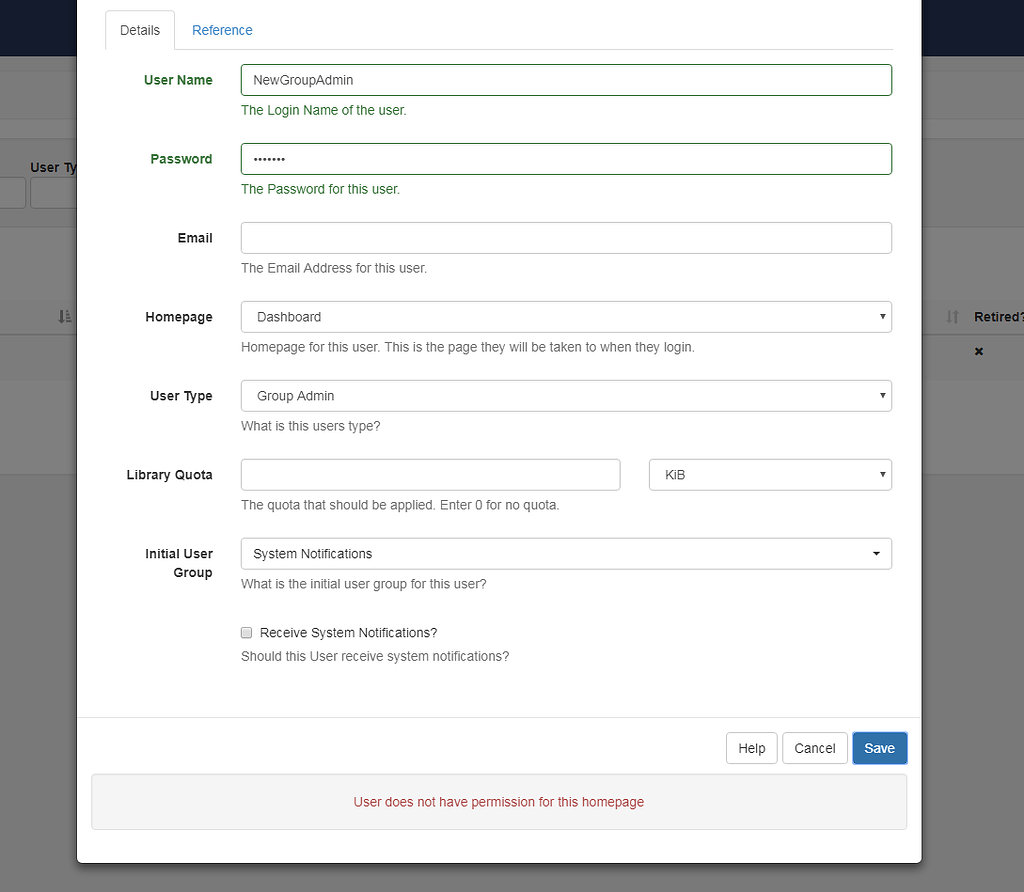The width and height of the screenshot is (1024, 892).
Task: Click the sort icon left of Retired column
Action: 953,317
